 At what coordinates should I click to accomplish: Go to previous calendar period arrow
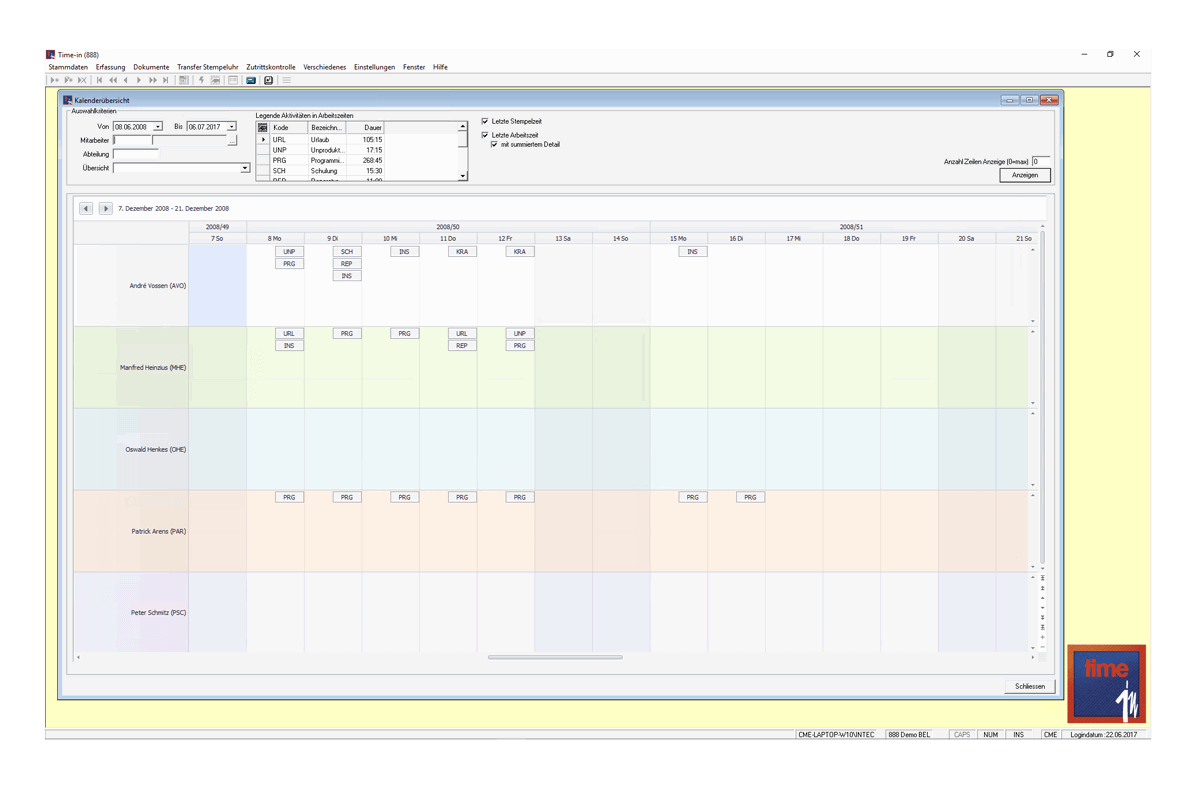[86, 208]
